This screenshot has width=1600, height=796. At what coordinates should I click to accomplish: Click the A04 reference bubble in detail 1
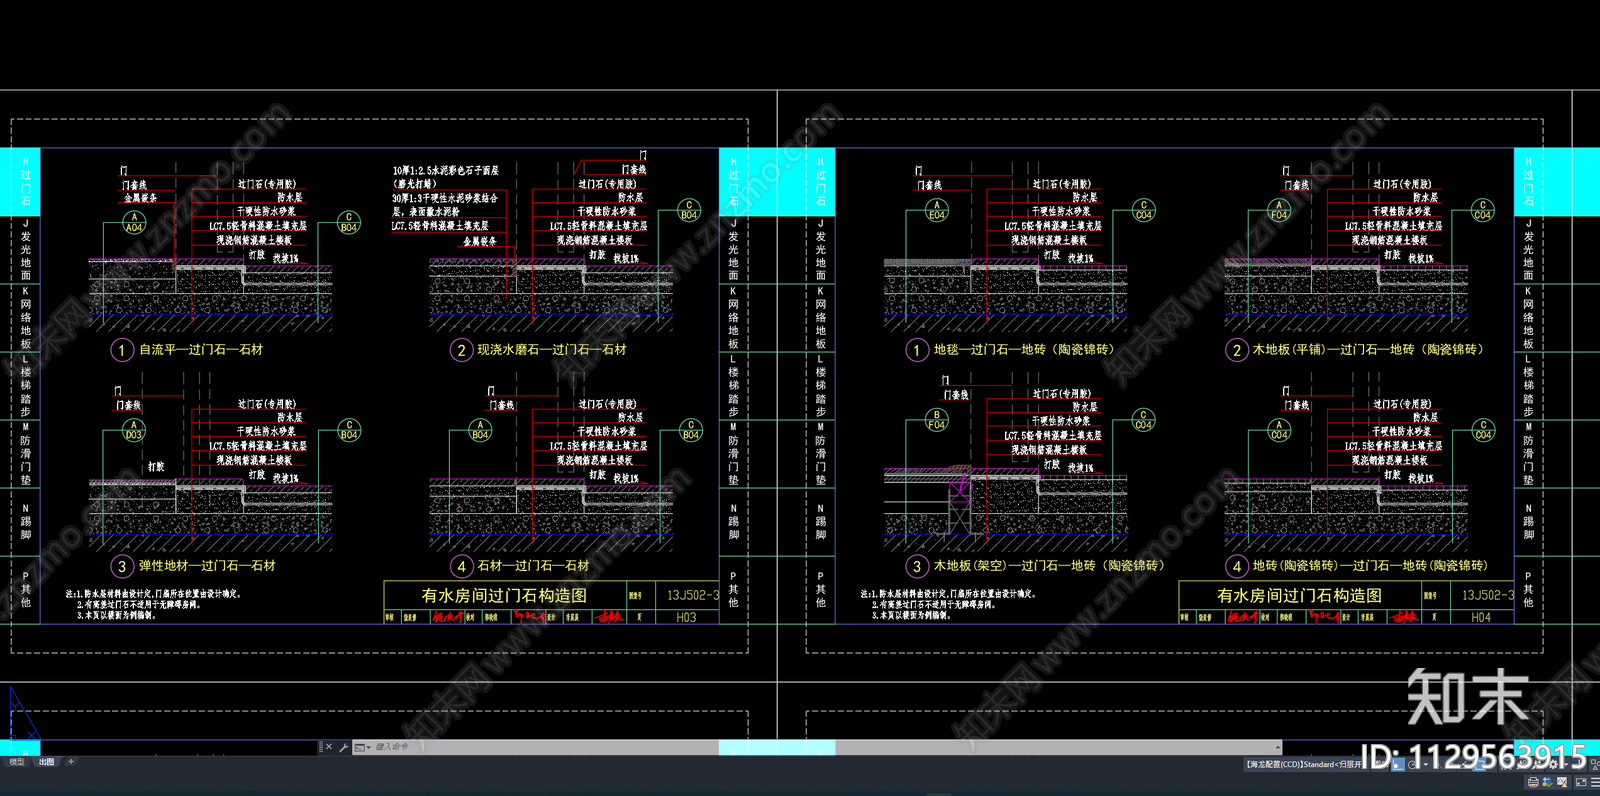tap(133, 223)
